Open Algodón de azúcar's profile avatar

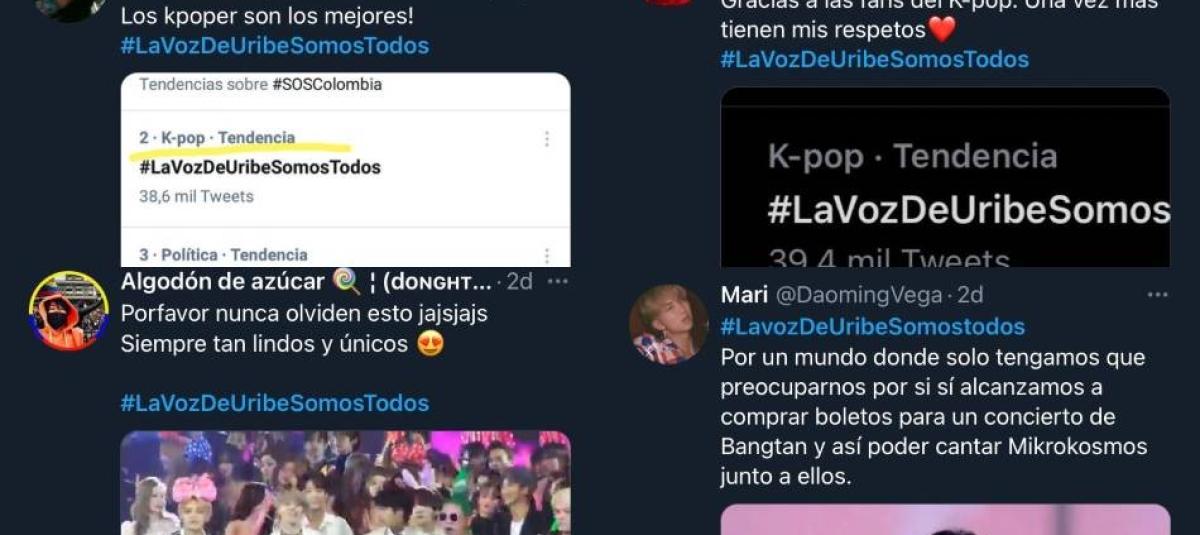click(x=69, y=311)
